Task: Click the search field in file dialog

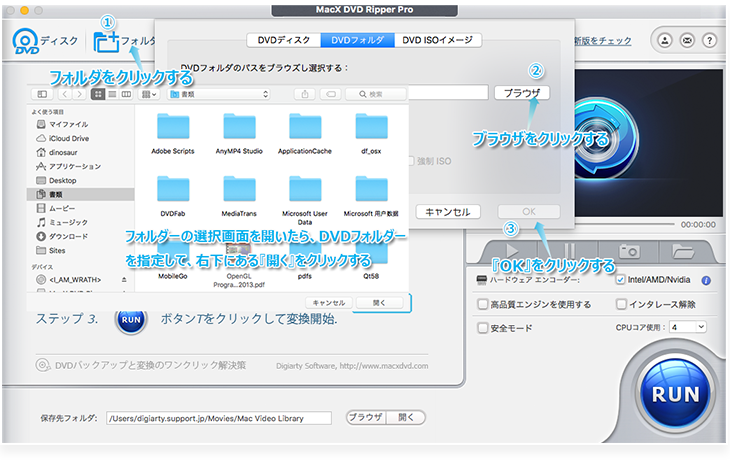Action: tap(375, 94)
